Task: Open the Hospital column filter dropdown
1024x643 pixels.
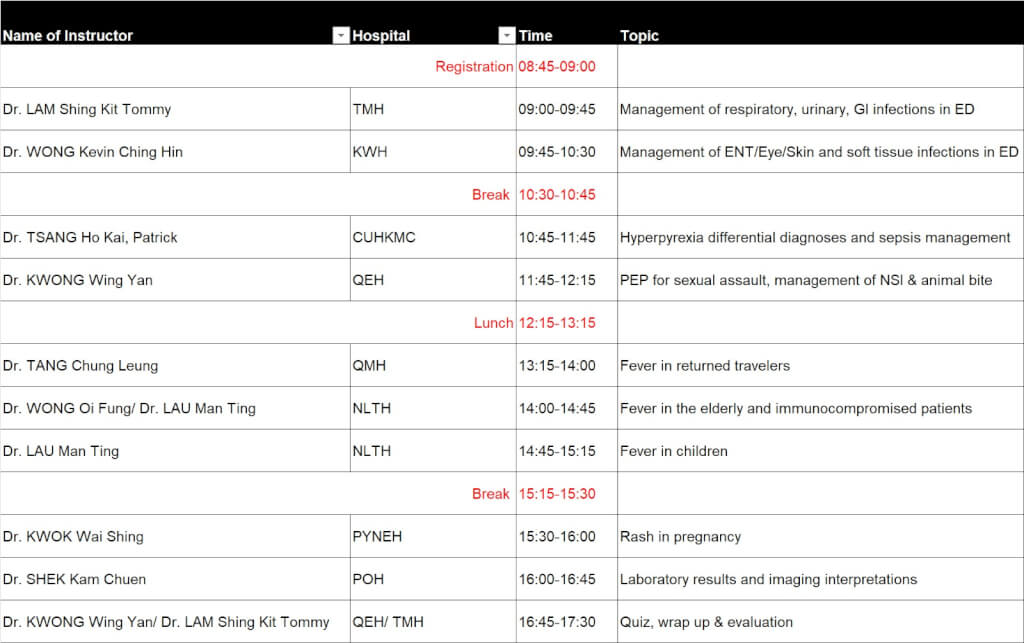Action: point(506,36)
